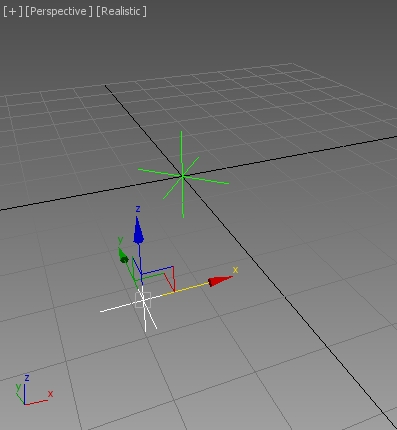
Task: Click the green Y axis arrow of the gizmo
Action: pos(123,256)
